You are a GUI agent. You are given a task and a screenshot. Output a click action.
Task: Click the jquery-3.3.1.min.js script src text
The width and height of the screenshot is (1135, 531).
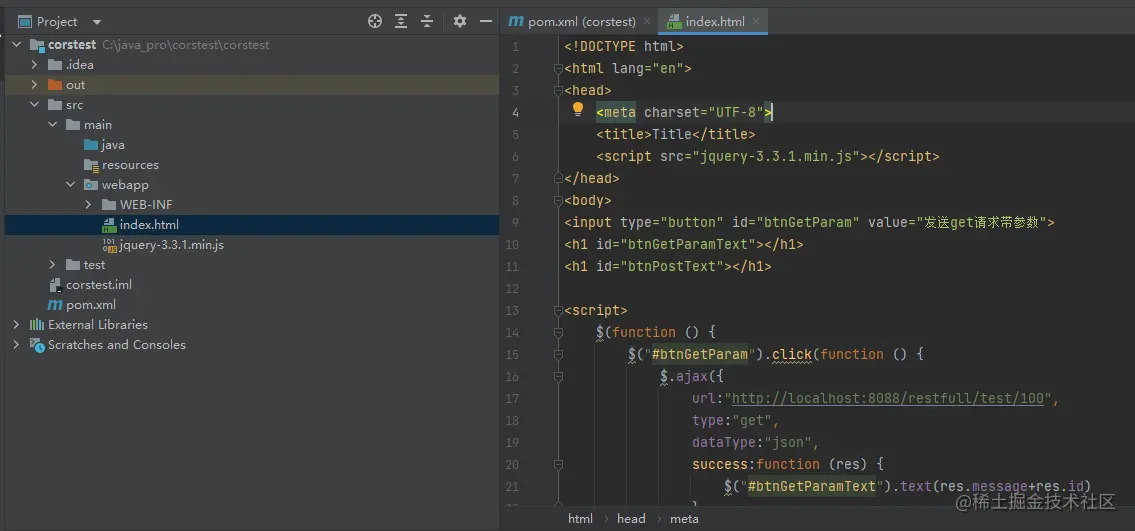tap(780, 156)
